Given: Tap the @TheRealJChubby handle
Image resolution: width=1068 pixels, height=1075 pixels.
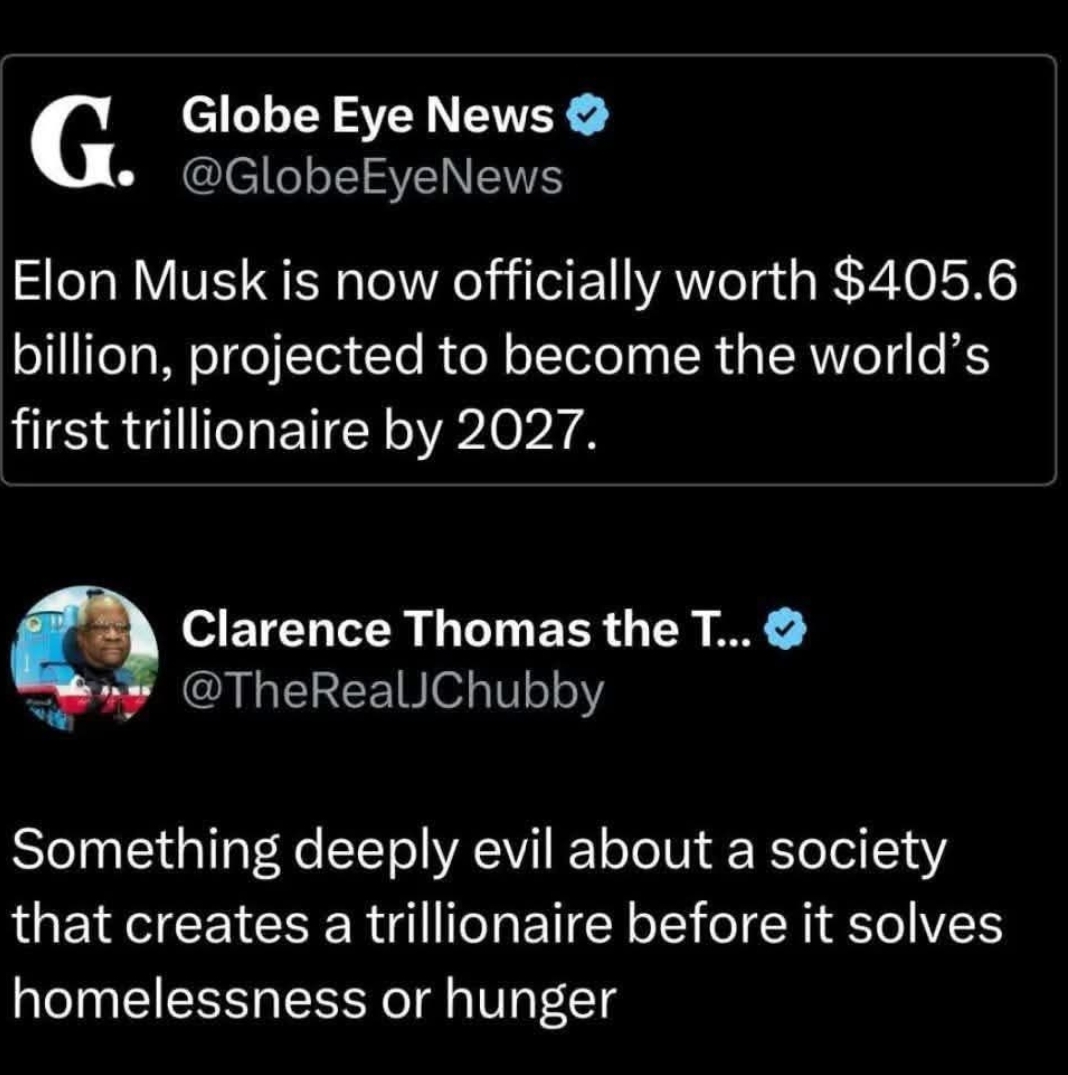Looking at the screenshot, I should tap(394, 689).
